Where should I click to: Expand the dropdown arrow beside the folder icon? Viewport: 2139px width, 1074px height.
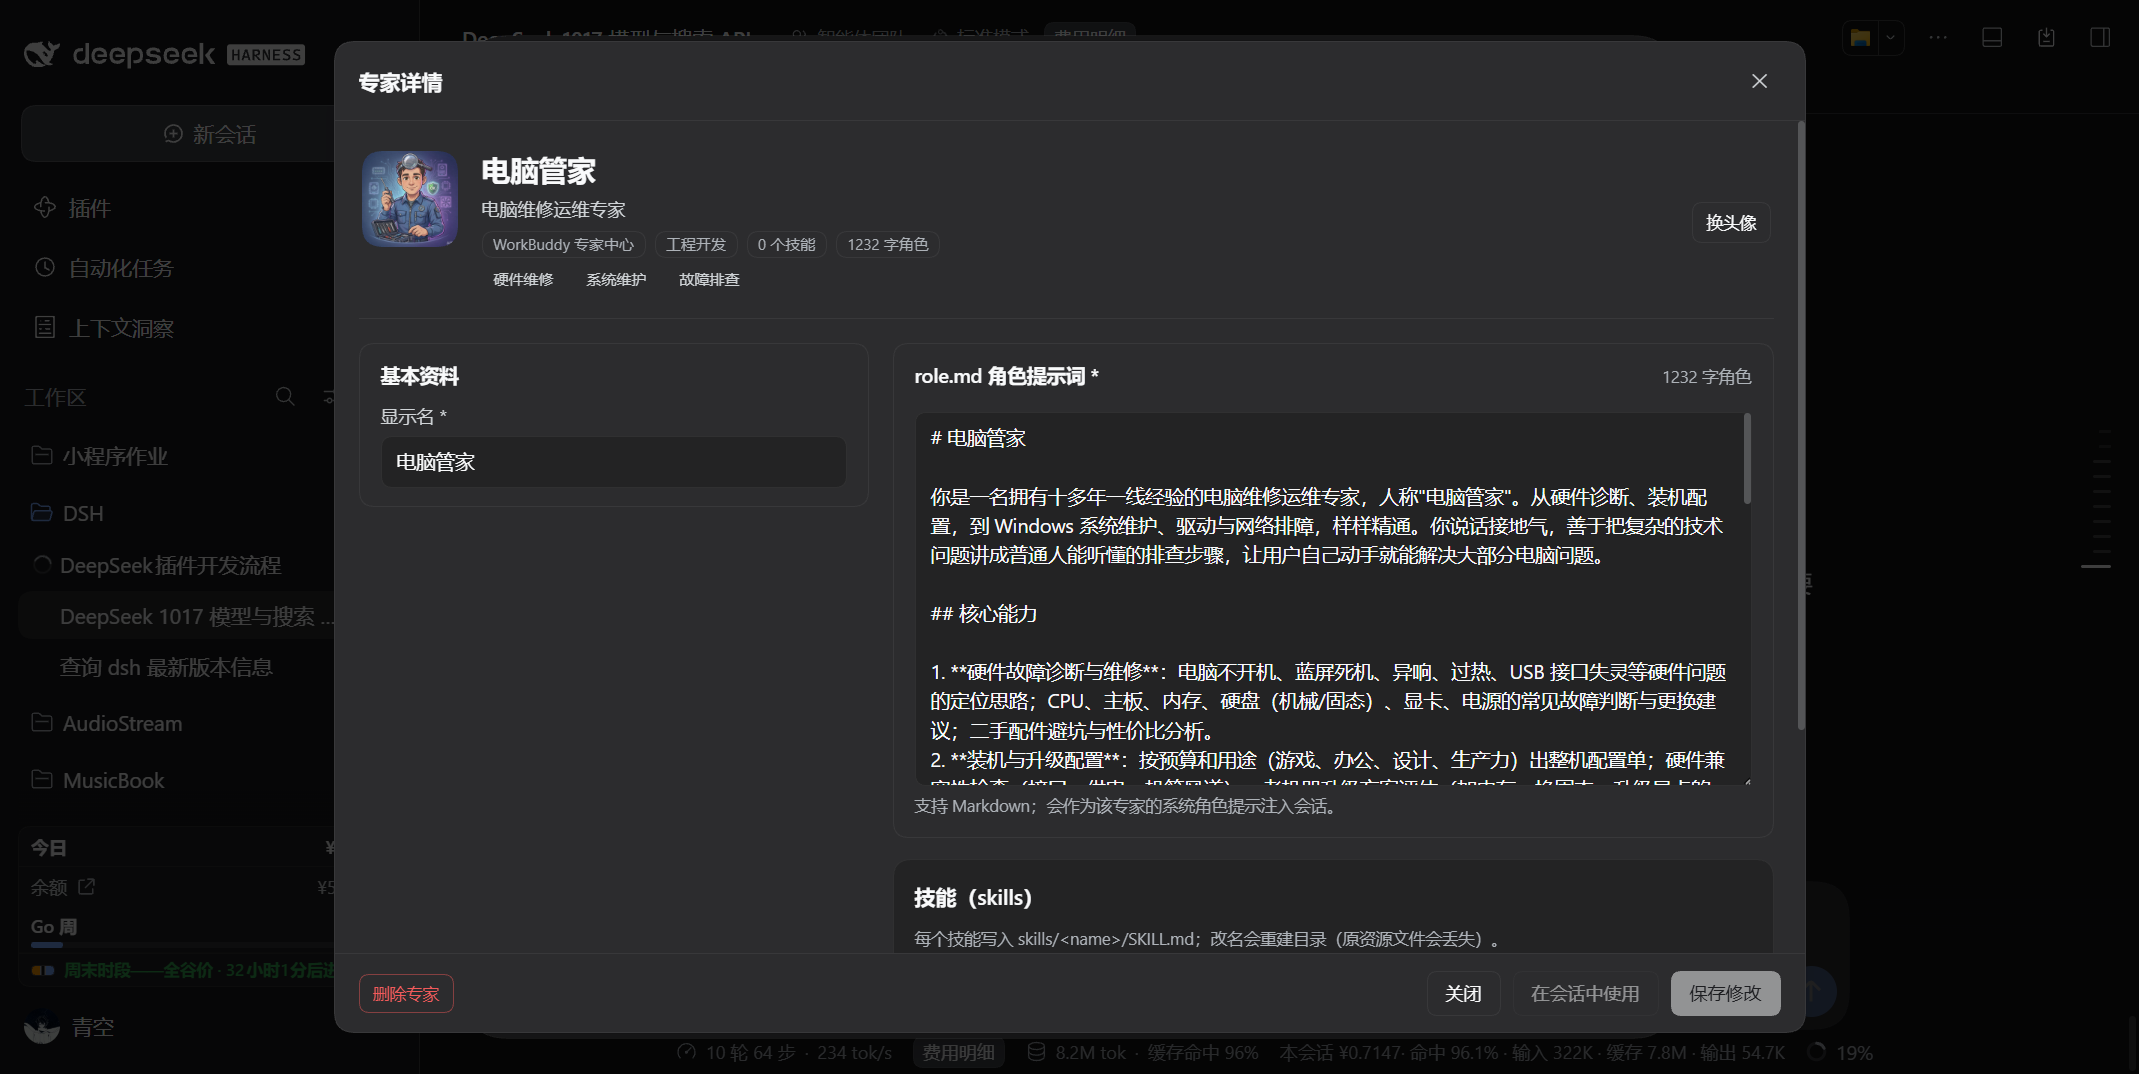[x=1890, y=38]
